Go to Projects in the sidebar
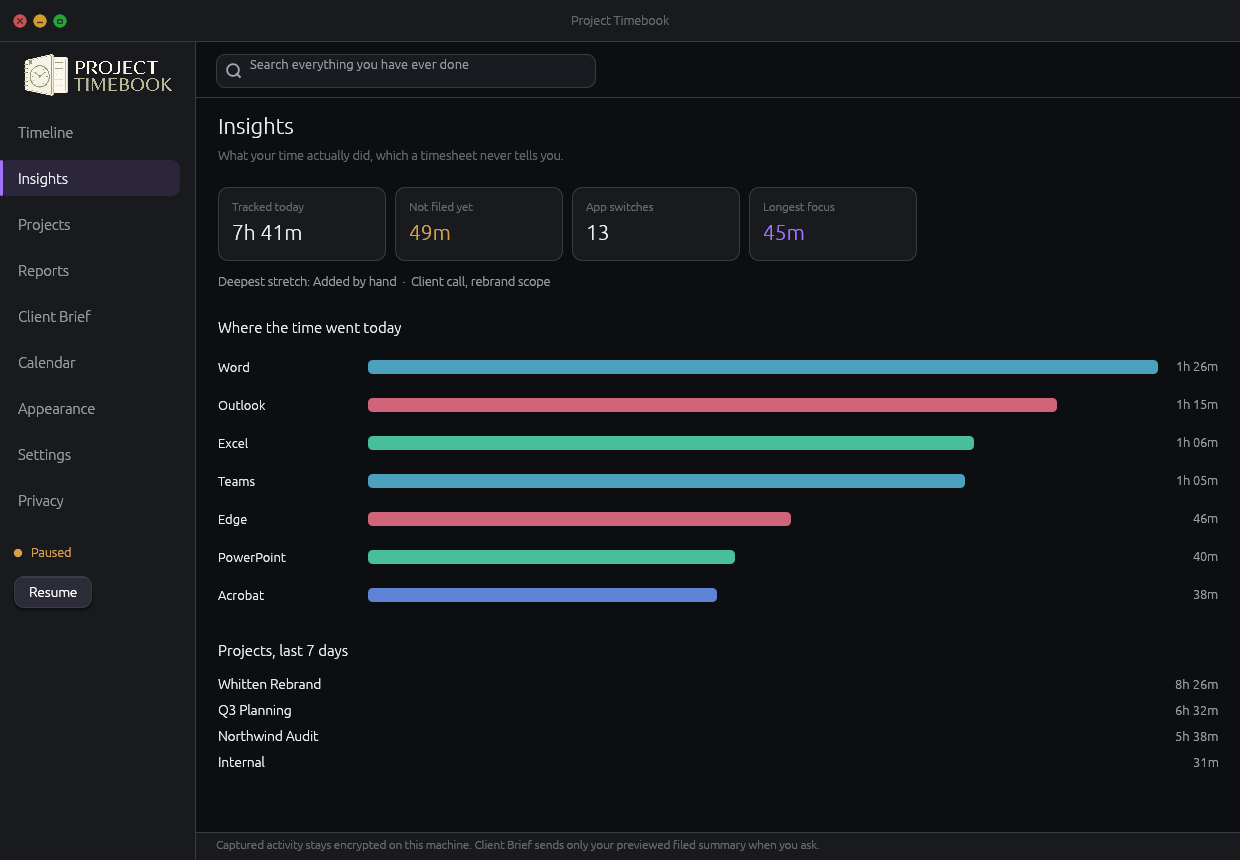 coord(90,224)
